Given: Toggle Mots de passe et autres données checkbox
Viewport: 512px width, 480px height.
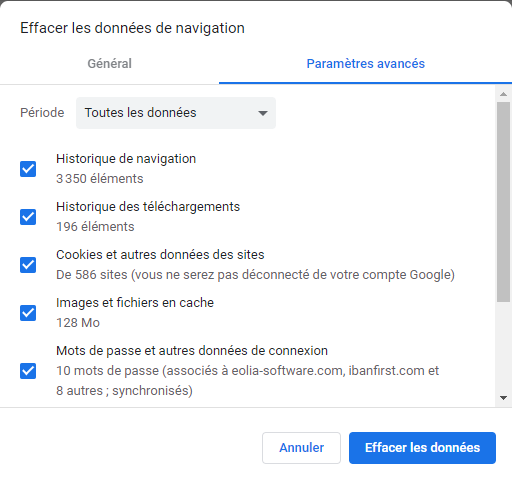Looking at the screenshot, I should pyautogui.click(x=28, y=371).
